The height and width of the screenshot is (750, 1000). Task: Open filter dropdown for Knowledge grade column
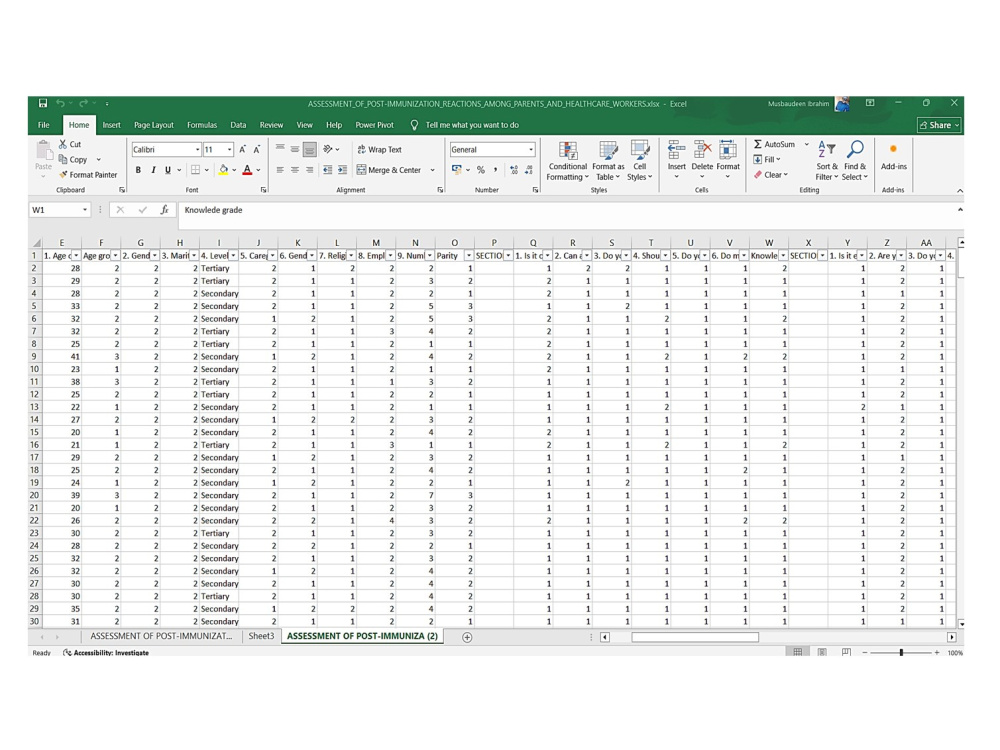[783, 256]
